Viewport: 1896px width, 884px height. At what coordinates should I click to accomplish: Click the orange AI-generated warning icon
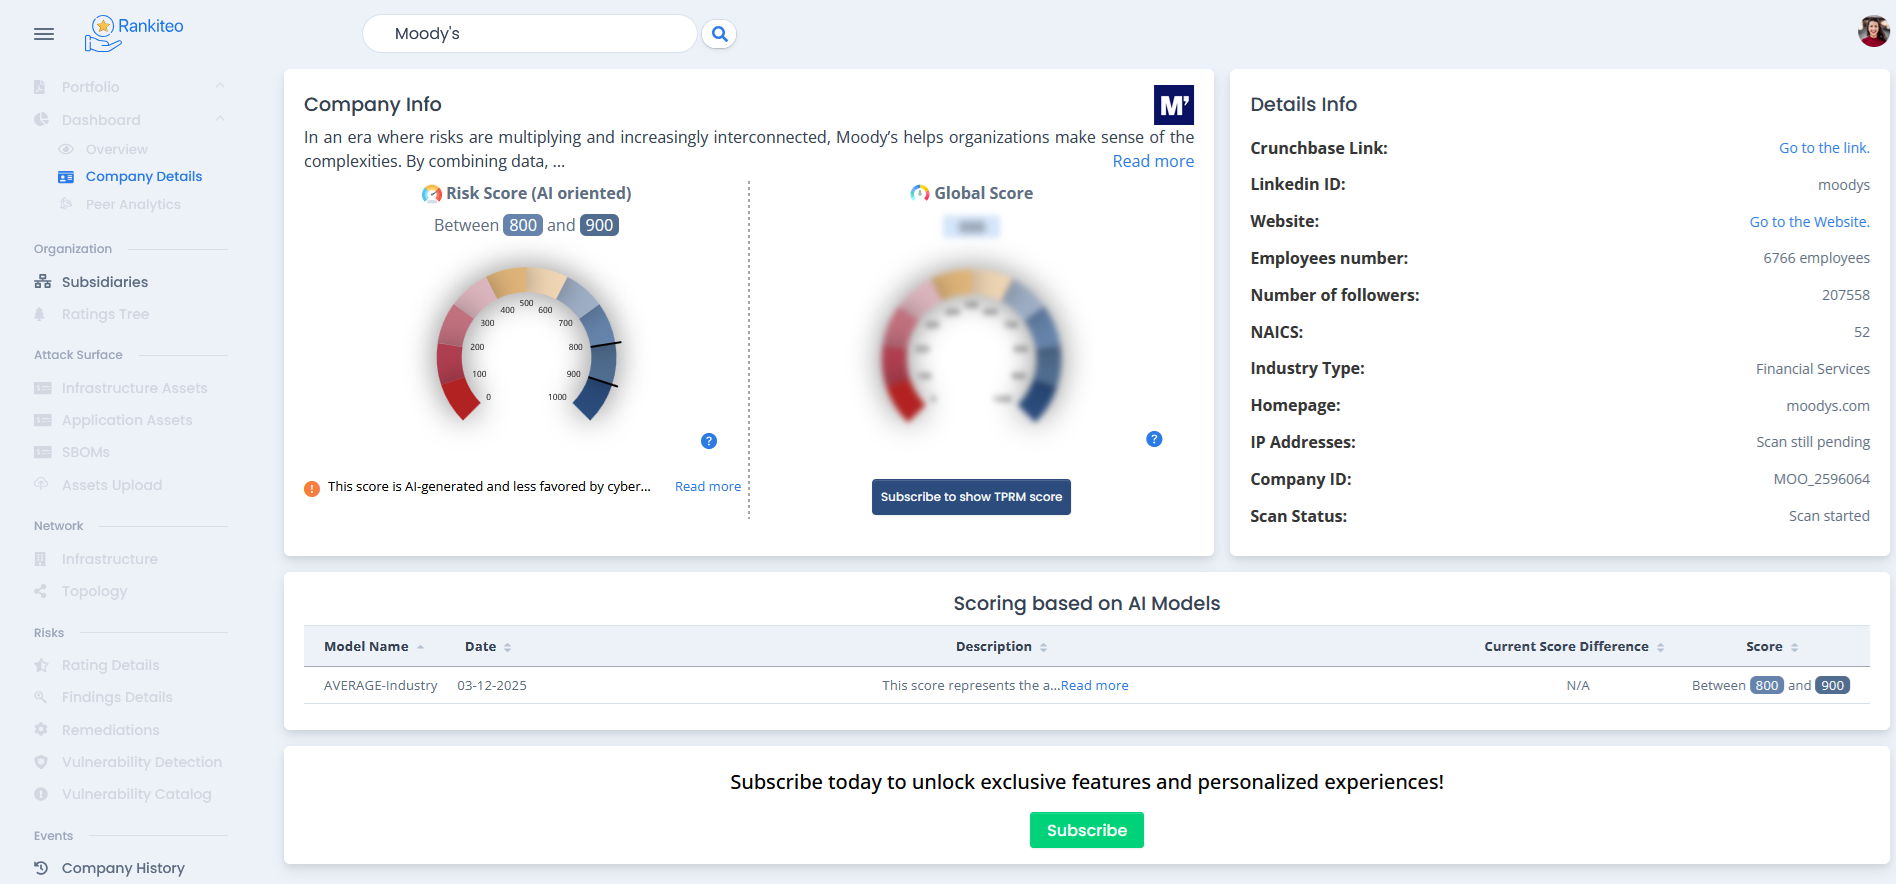point(312,488)
